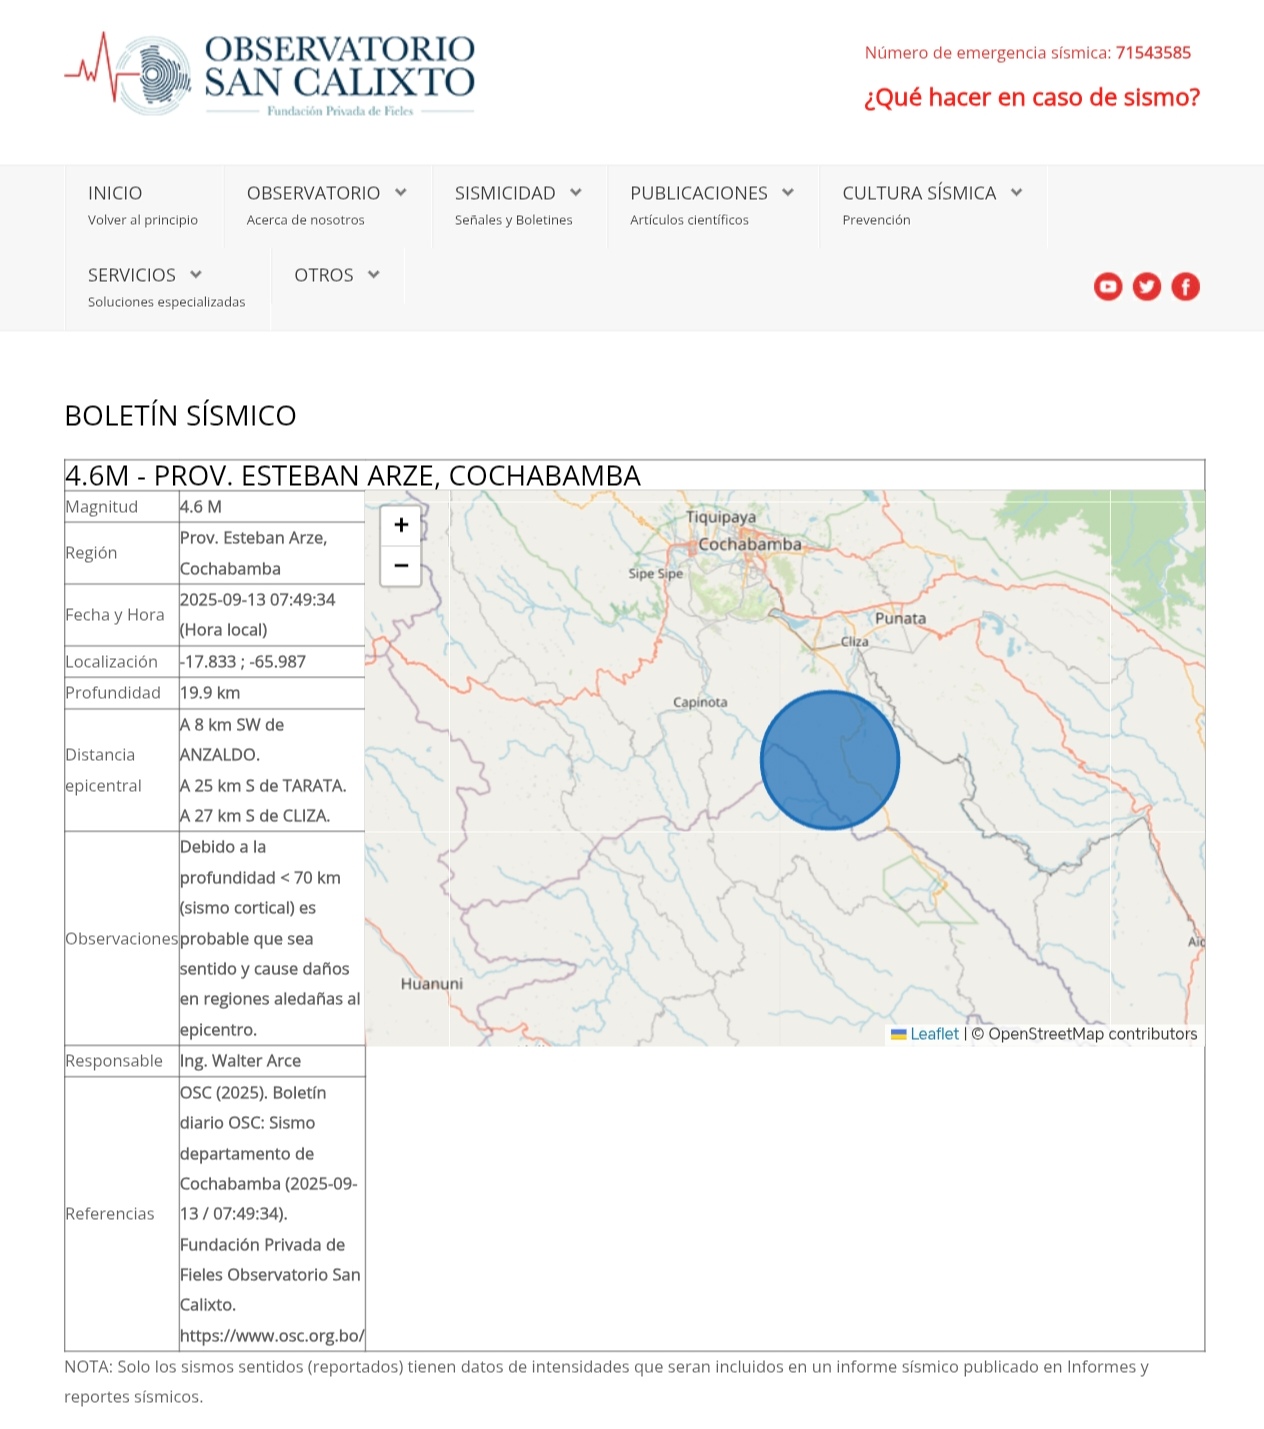This screenshot has width=1264, height=1429.
Task: Click the 'Observaciones' row label
Action: tap(122, 939)
